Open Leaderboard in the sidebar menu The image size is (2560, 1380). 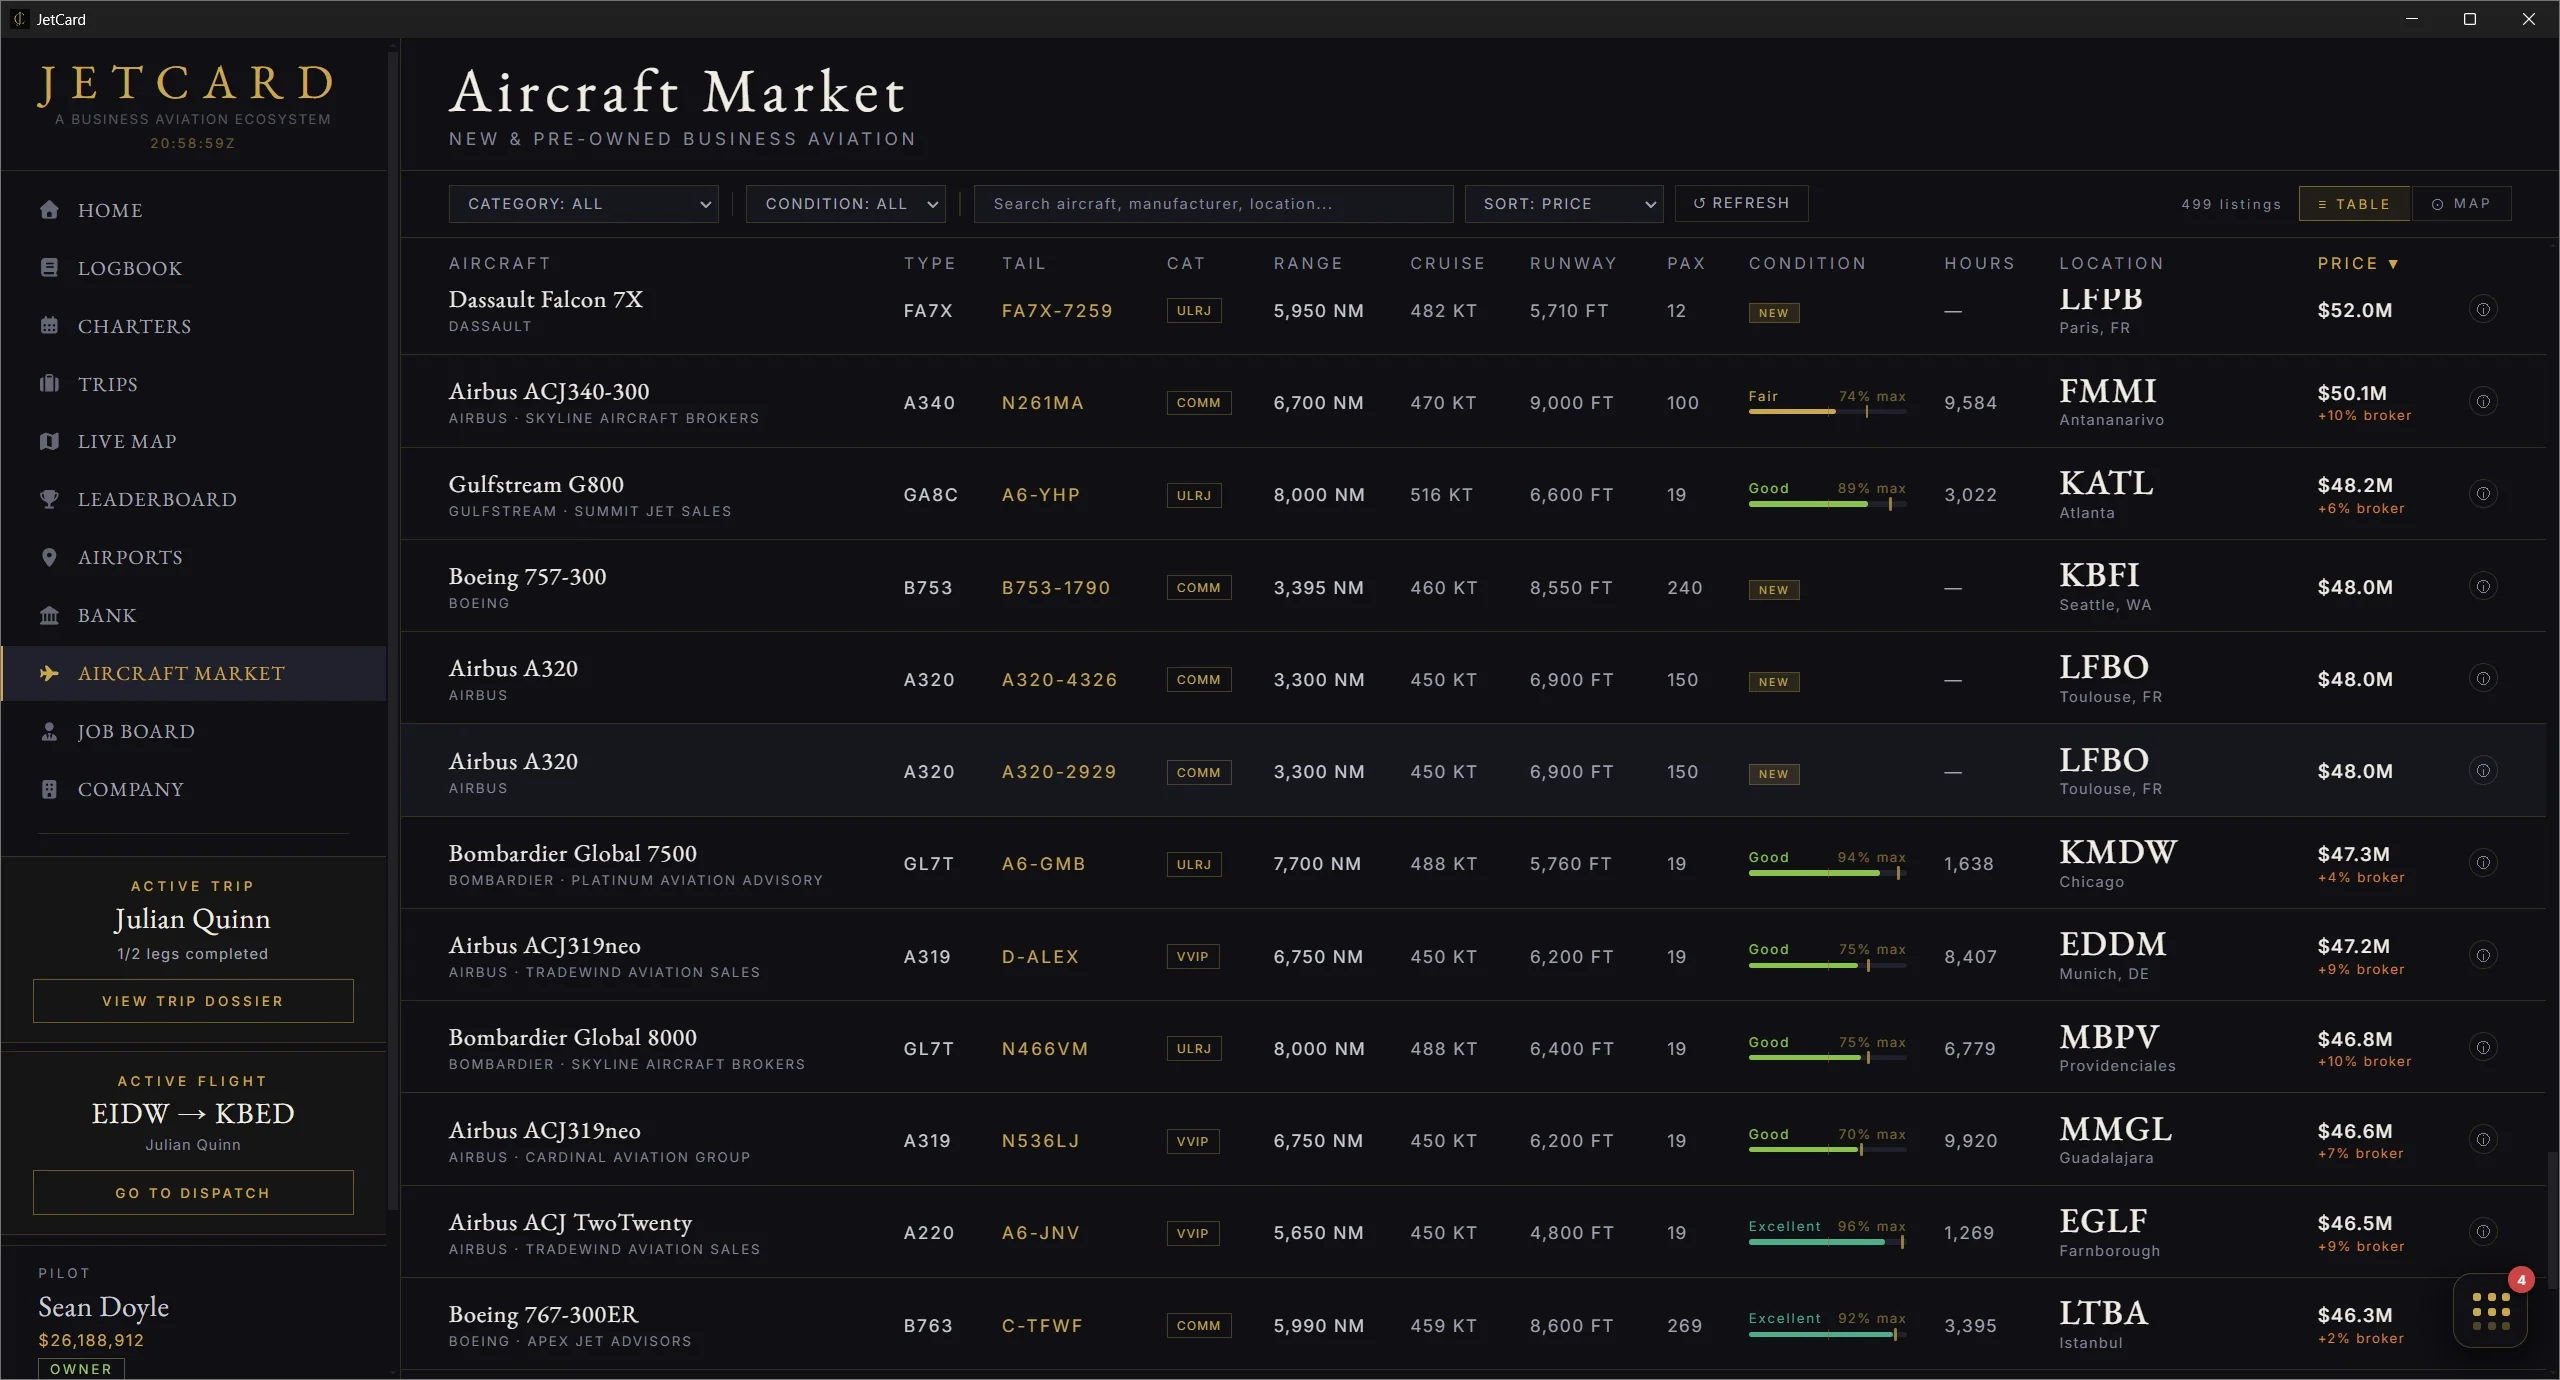point(194,499)
